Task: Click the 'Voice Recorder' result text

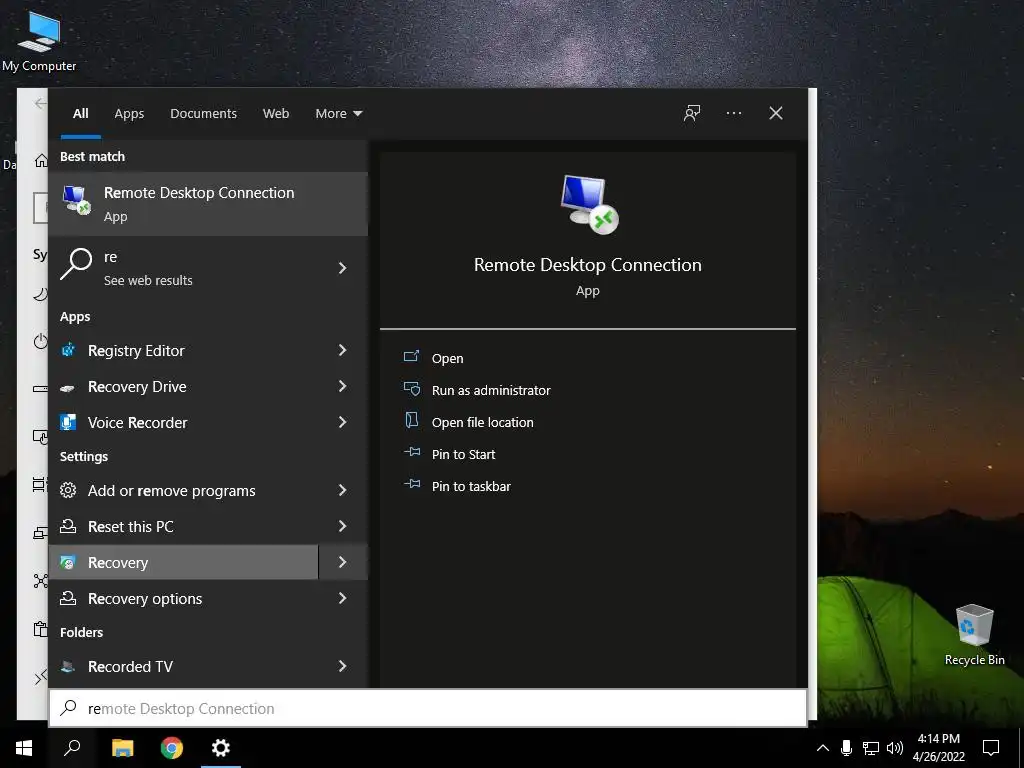Action: click(x=138, y=423)
